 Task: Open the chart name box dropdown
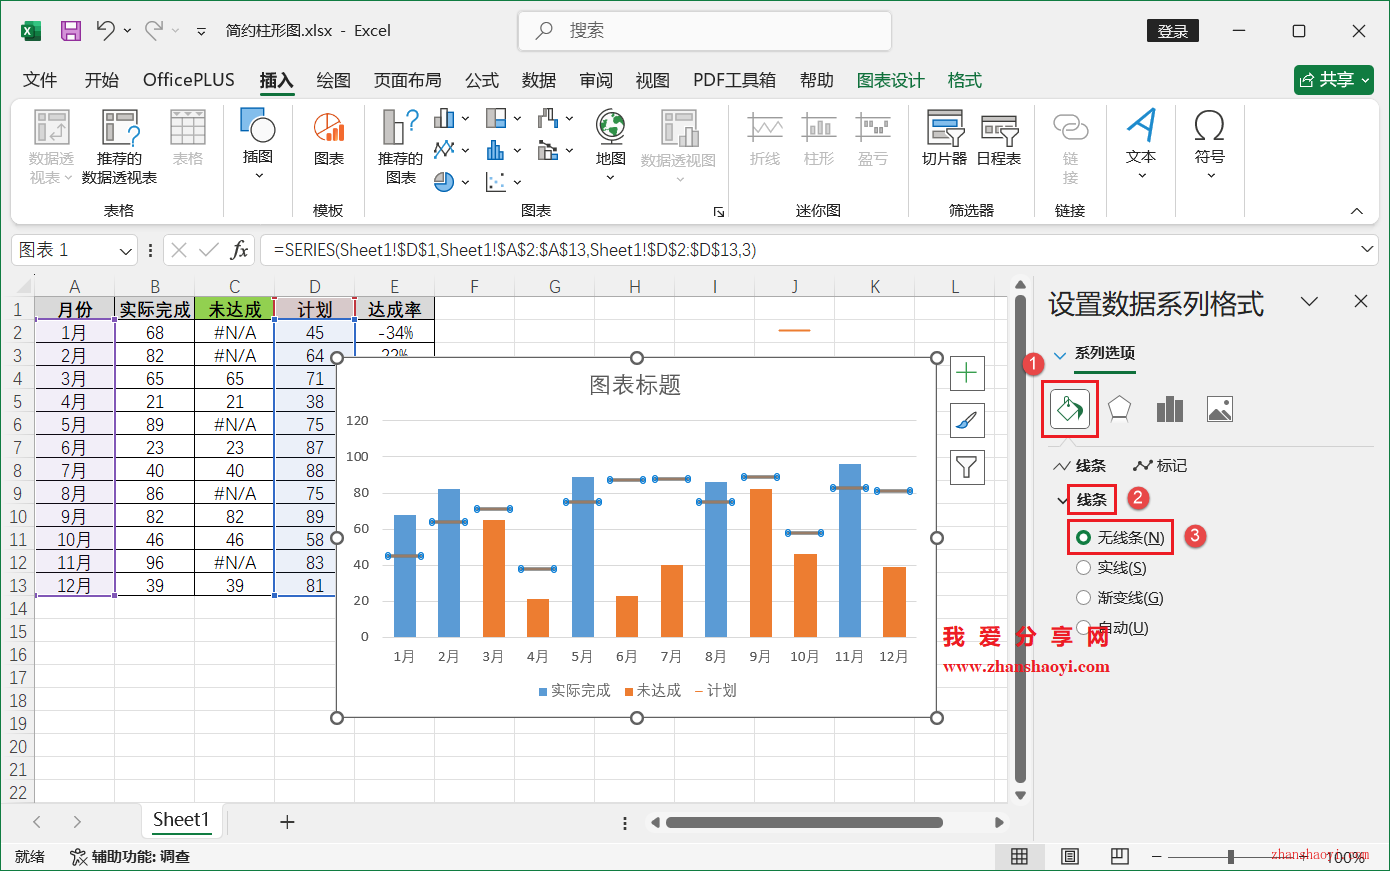124,249
